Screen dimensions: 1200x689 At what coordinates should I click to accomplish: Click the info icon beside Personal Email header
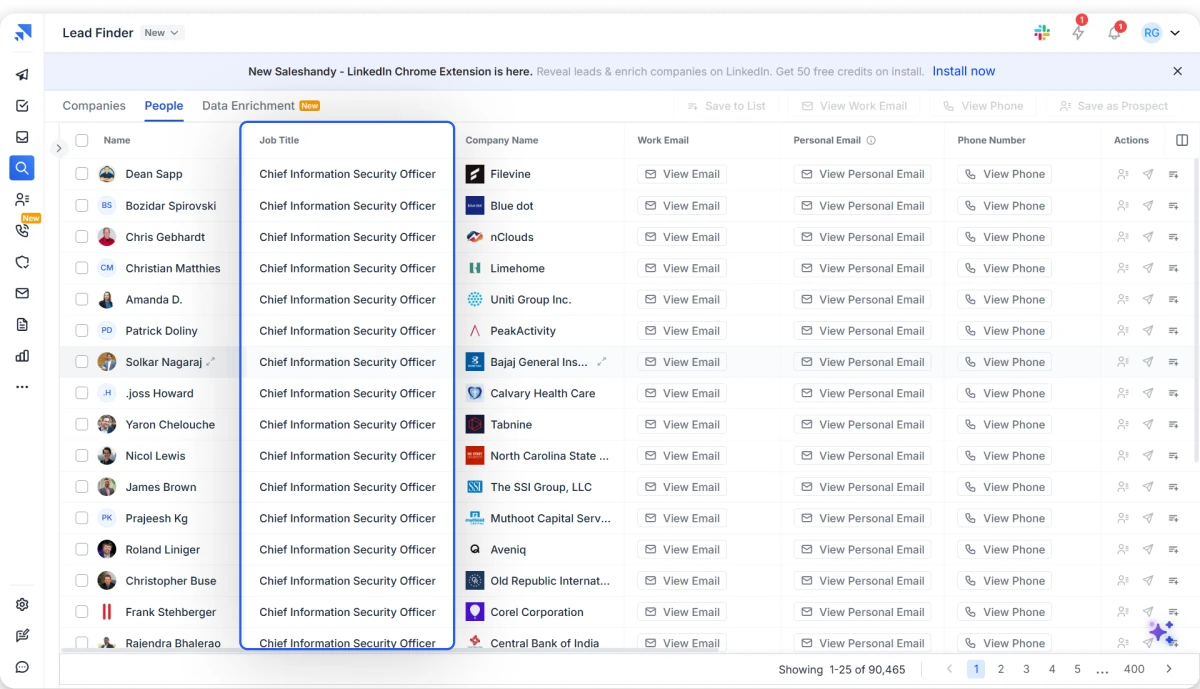click(871, 141)
